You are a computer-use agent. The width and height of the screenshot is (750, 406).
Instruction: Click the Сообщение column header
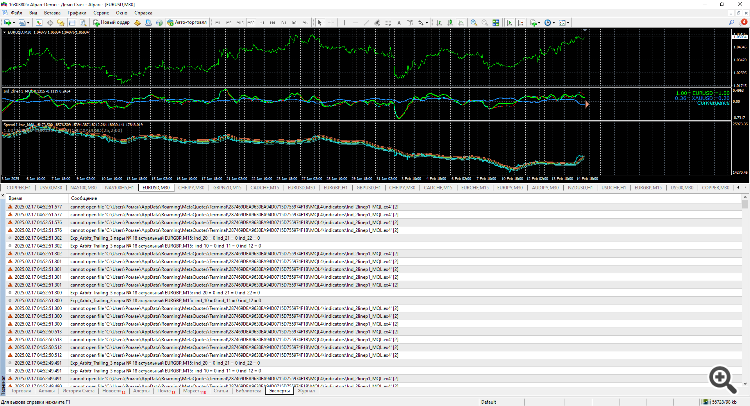tap(84, 199)
